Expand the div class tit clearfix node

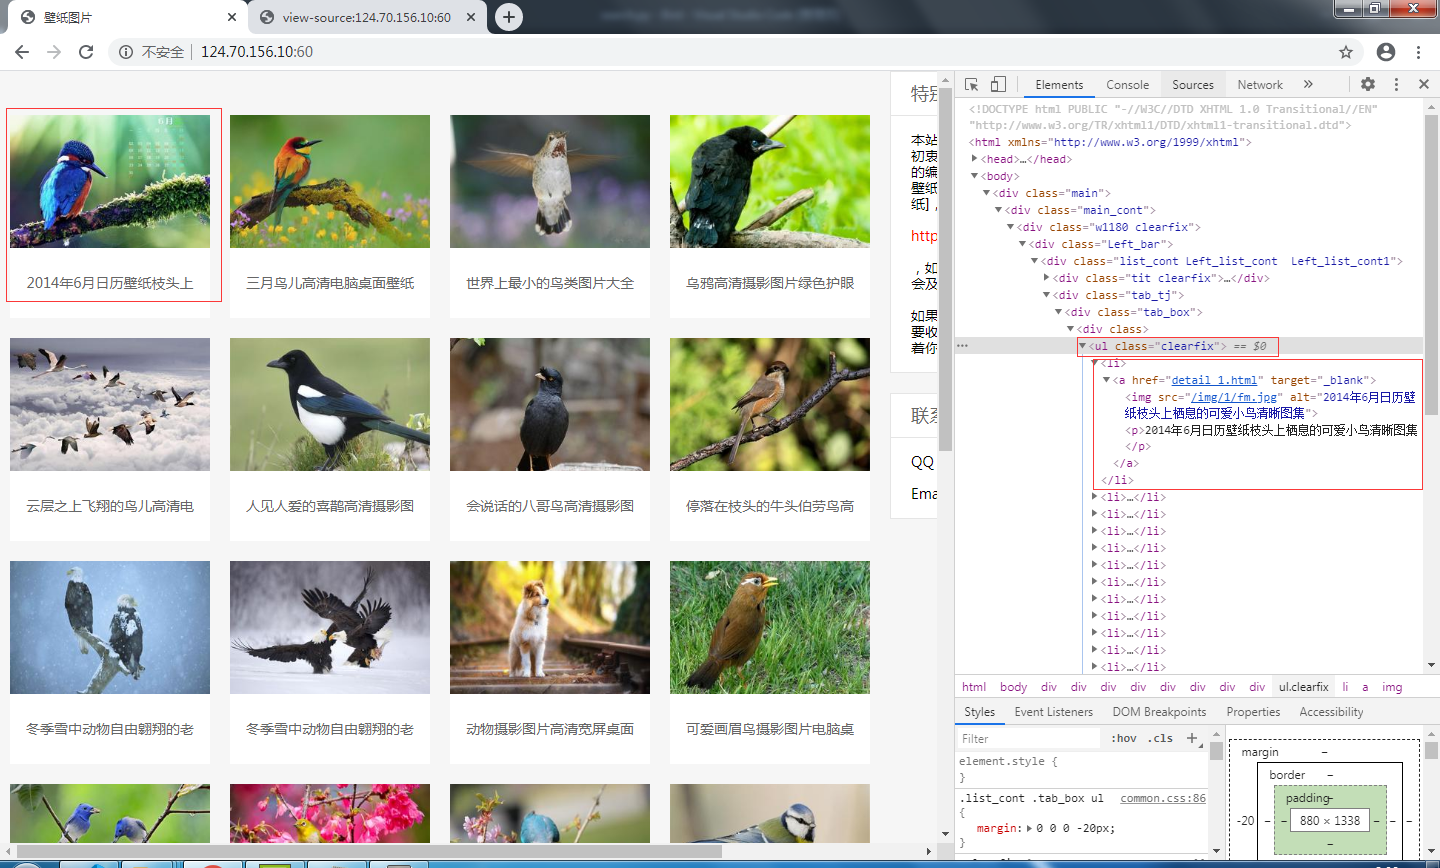coord(1047,278)
